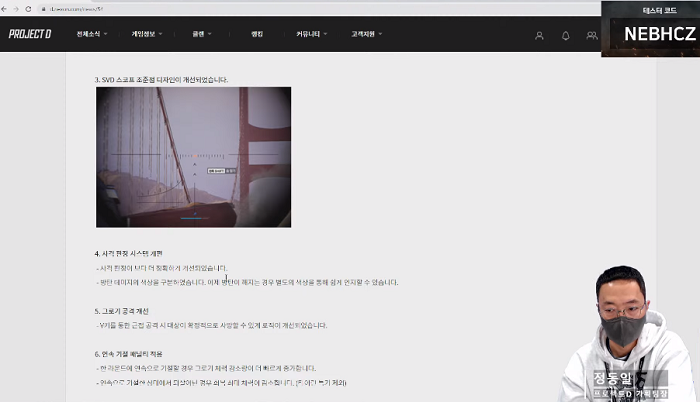The height and width of the screenshot is (402, 700).
Task: Click the SVD scope screenshot image
Action: click(193, 156)
